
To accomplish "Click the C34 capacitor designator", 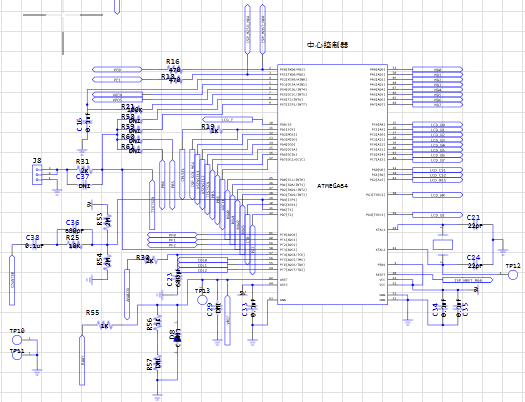I will pos(435,310).
